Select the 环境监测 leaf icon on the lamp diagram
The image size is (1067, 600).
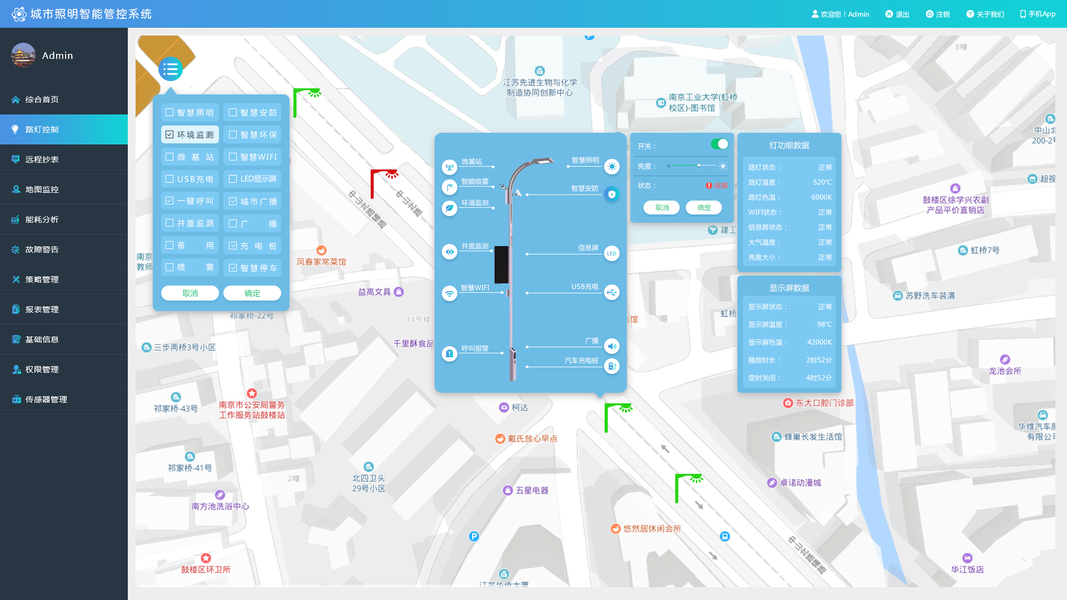click(449, 208)
